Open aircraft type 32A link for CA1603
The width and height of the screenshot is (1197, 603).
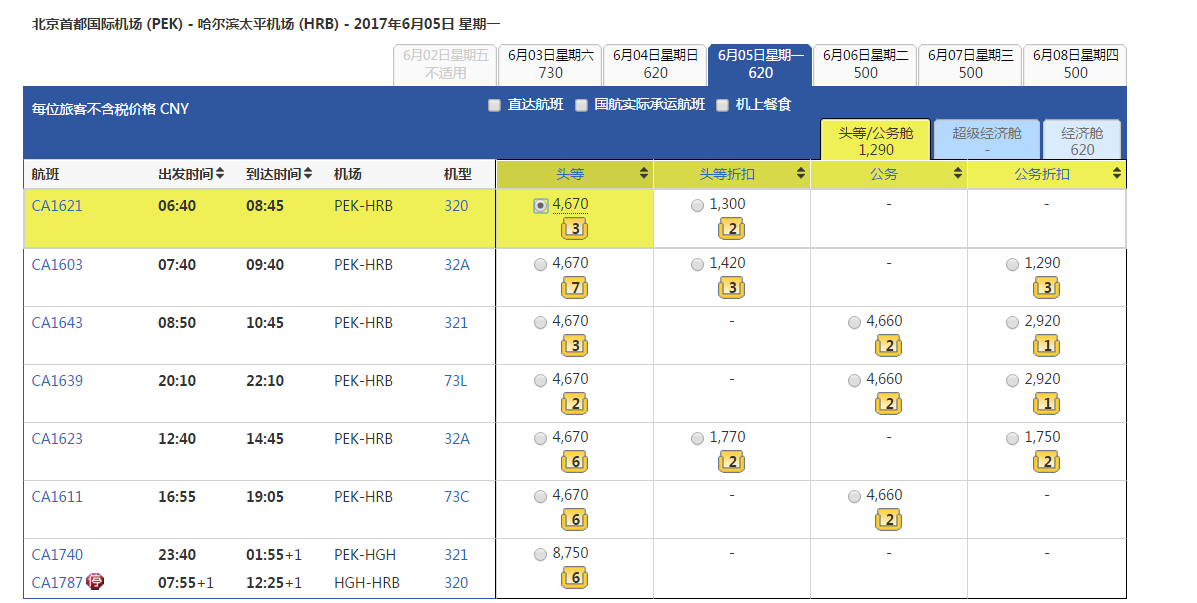pos(457,265)
